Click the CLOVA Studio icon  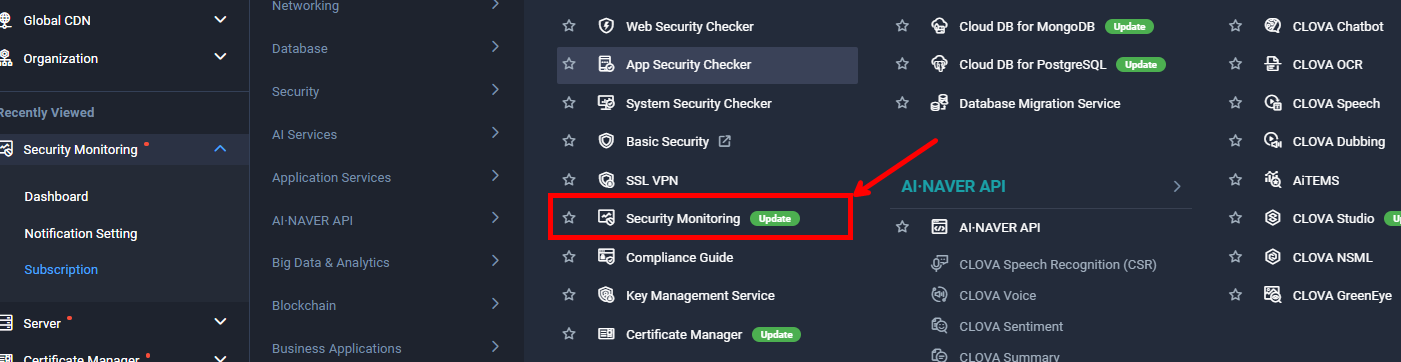coord(1273,218)
